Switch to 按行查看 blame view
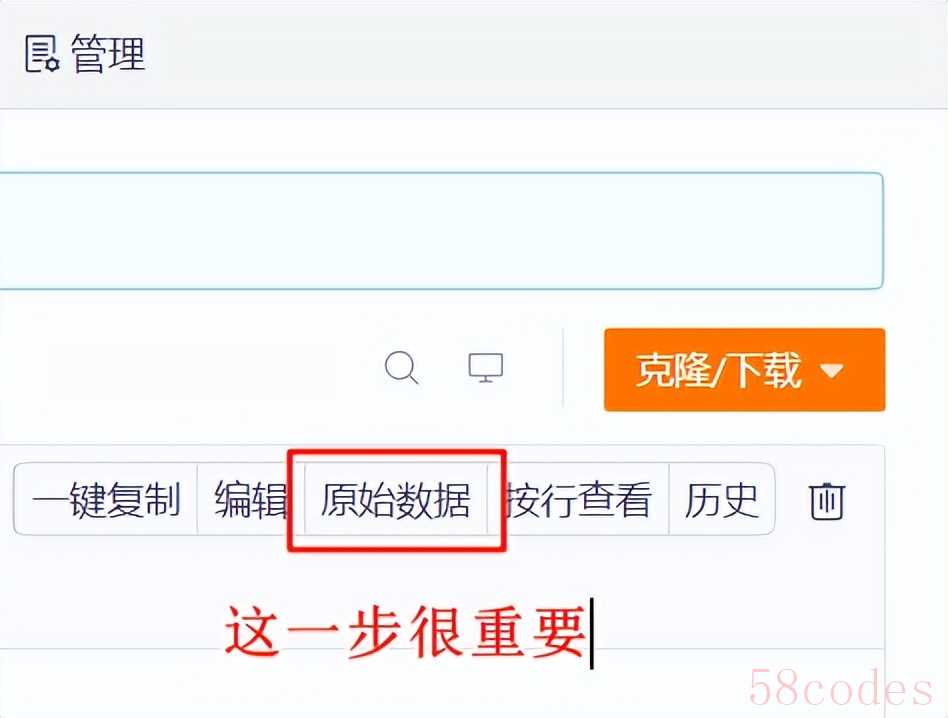948x718 pixels. pos(579,499)
